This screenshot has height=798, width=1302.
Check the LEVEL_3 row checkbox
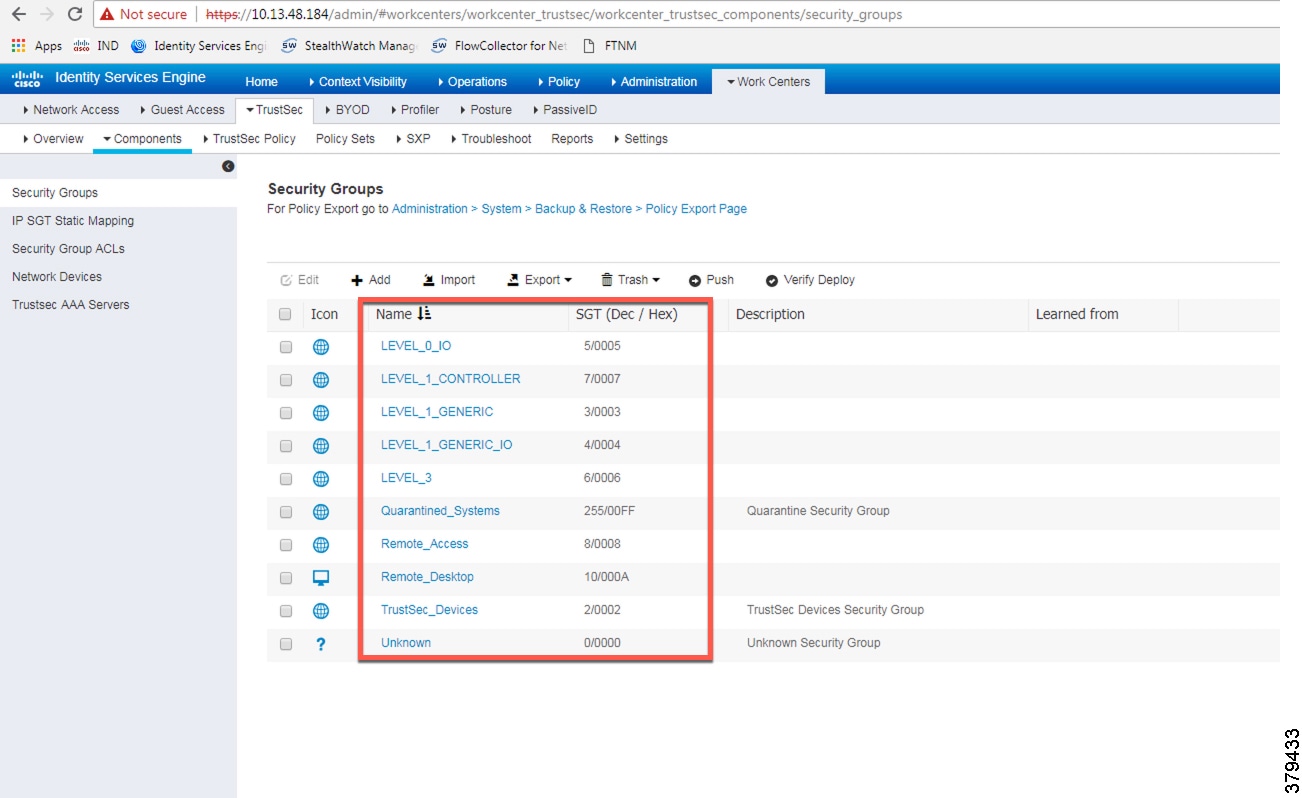[286, 479]
